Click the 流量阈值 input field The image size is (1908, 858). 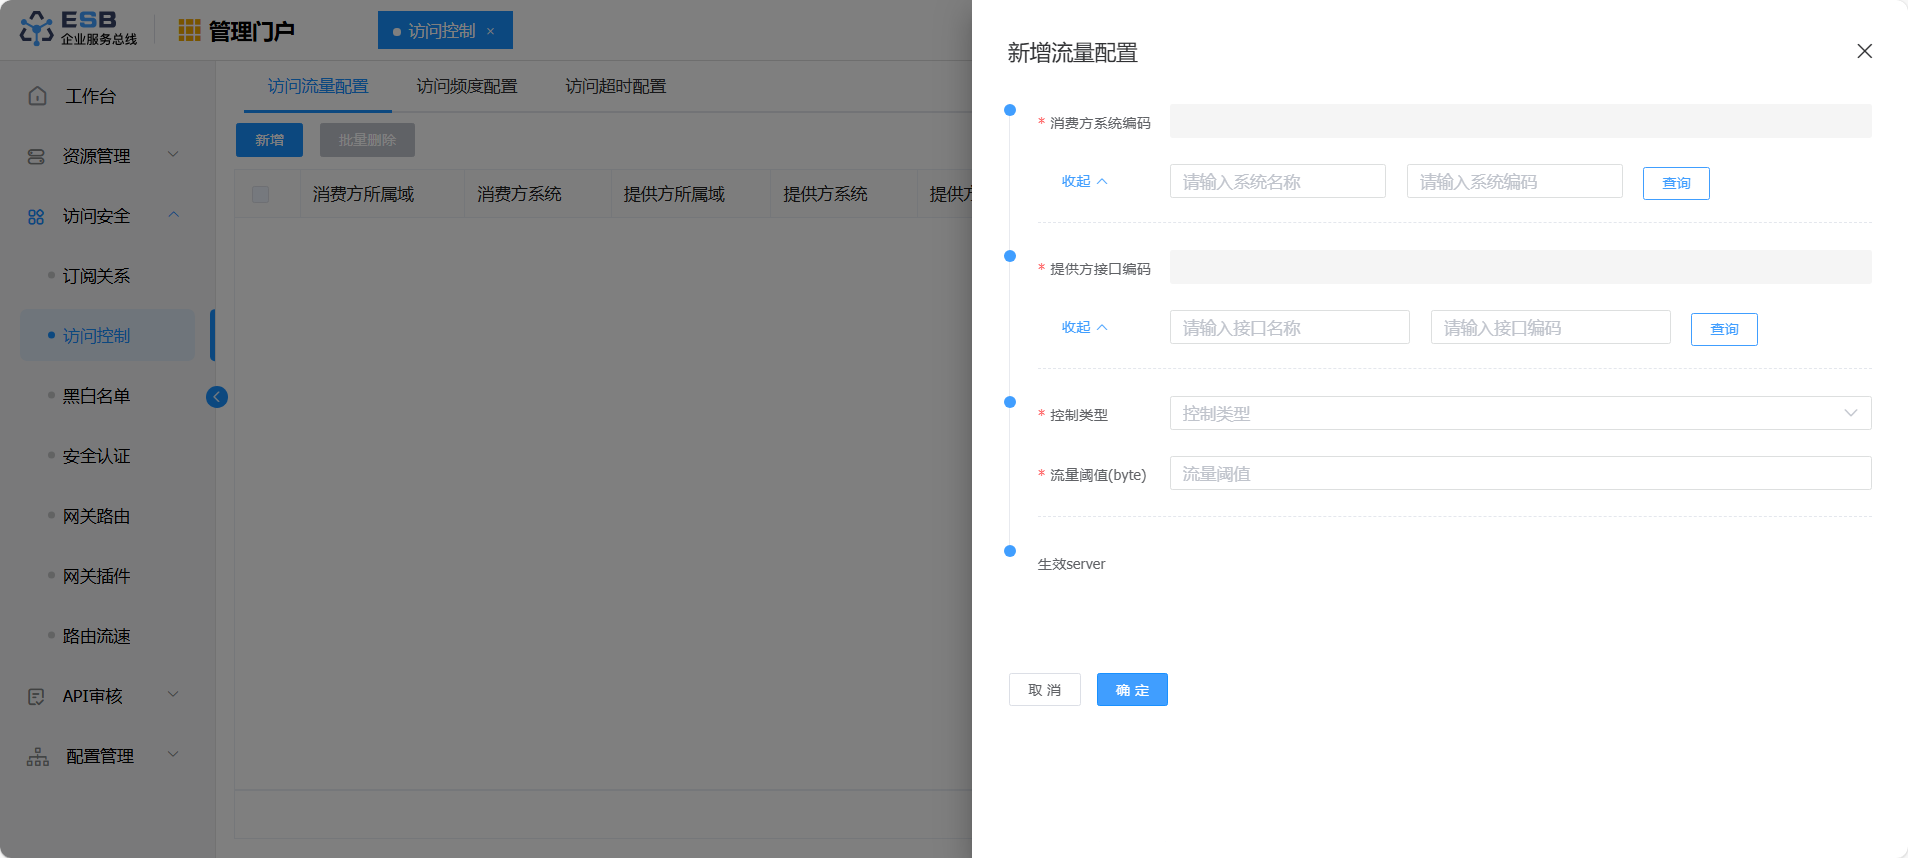point(1519,473)
